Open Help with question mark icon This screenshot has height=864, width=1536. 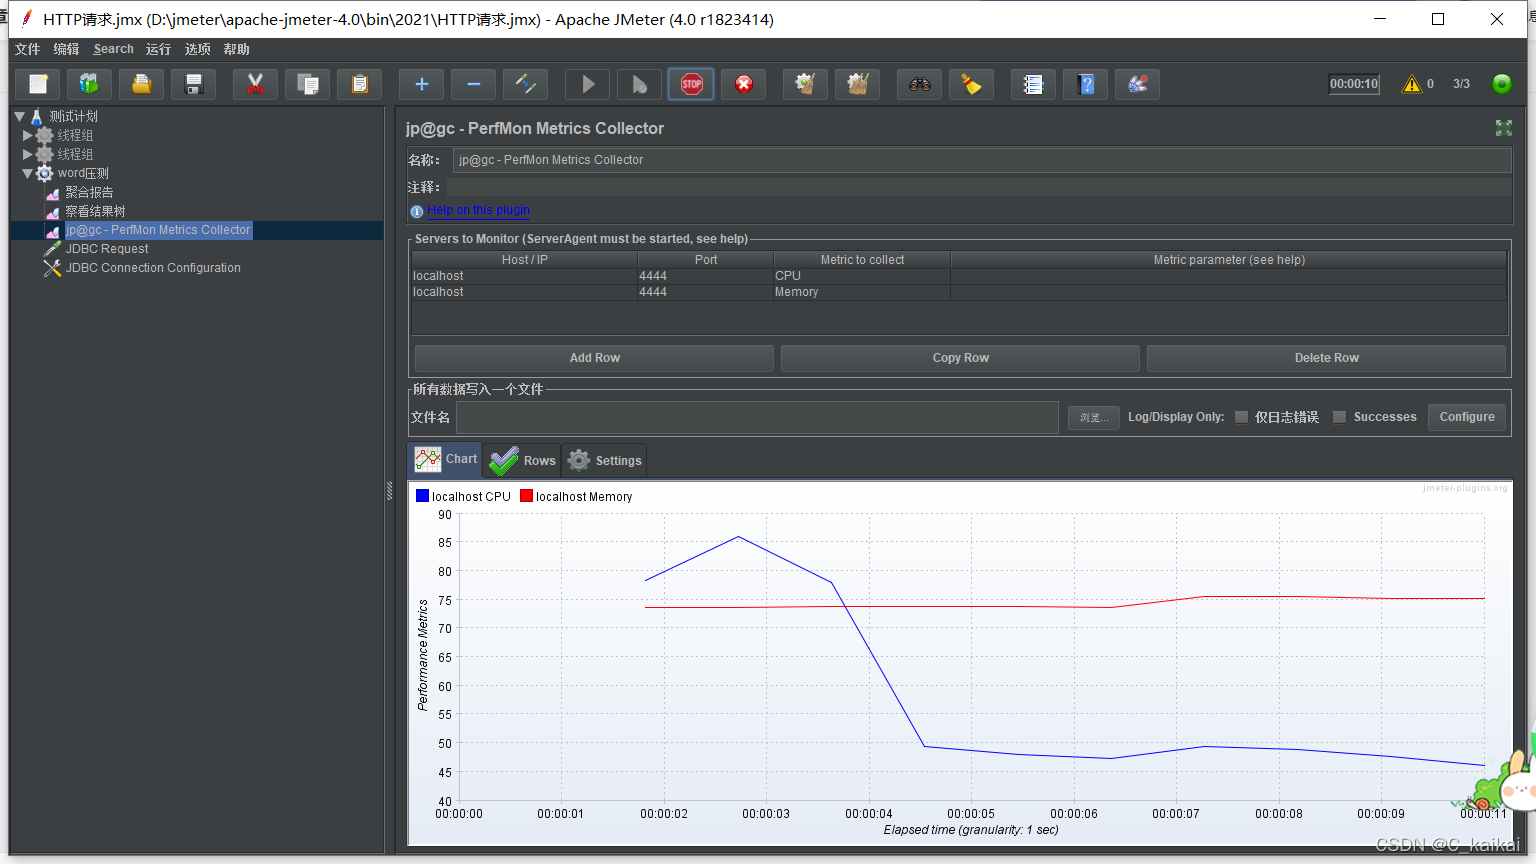click(x=1085, y=84)
